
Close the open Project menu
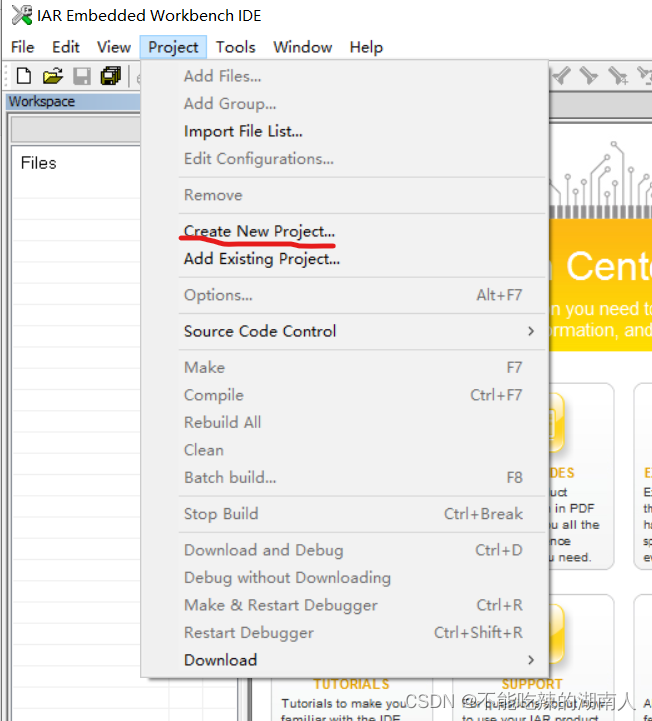173,47
